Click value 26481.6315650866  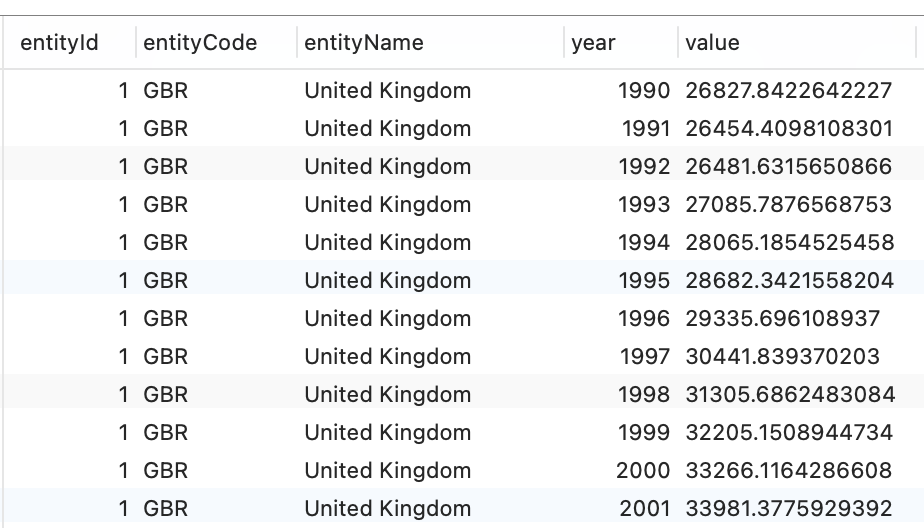788,167
